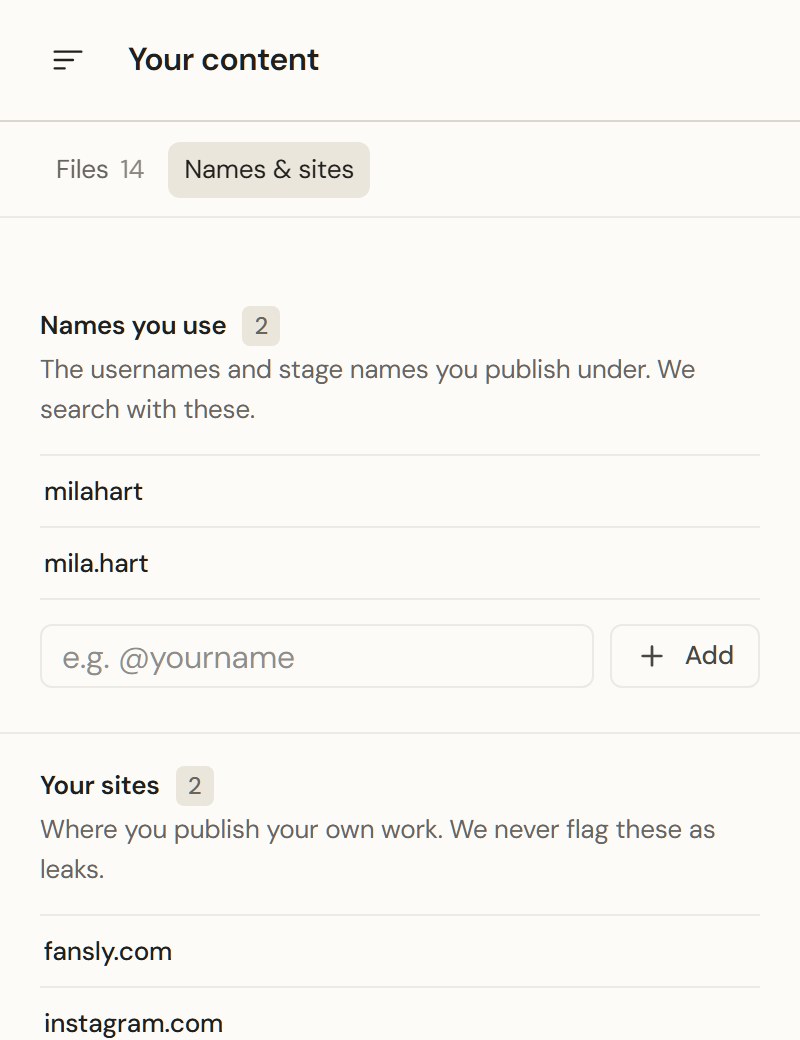The image size is (800, 1040).
Task: Click the Your sites count badge
Action: click(x=194, y=786)
